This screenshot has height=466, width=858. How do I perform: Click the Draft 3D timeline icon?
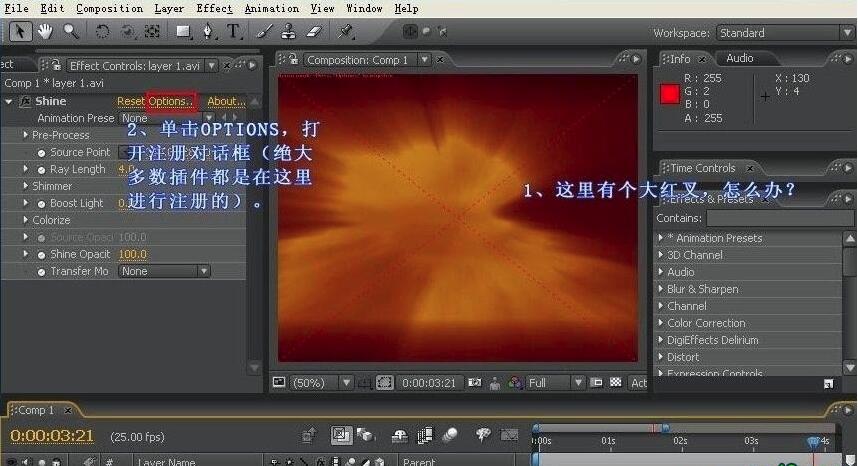[366, 435]
